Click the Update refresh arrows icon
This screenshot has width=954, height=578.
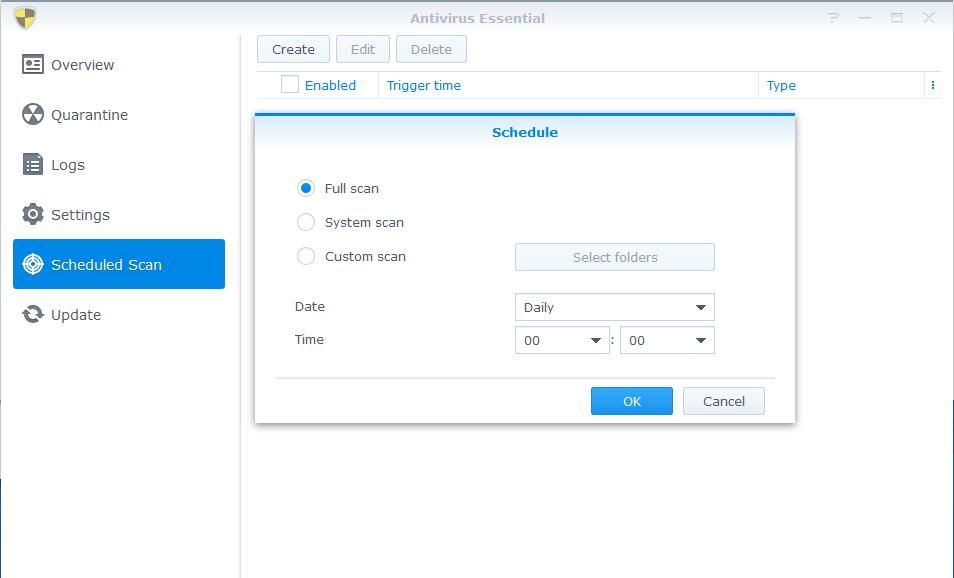tap(33, 315)
